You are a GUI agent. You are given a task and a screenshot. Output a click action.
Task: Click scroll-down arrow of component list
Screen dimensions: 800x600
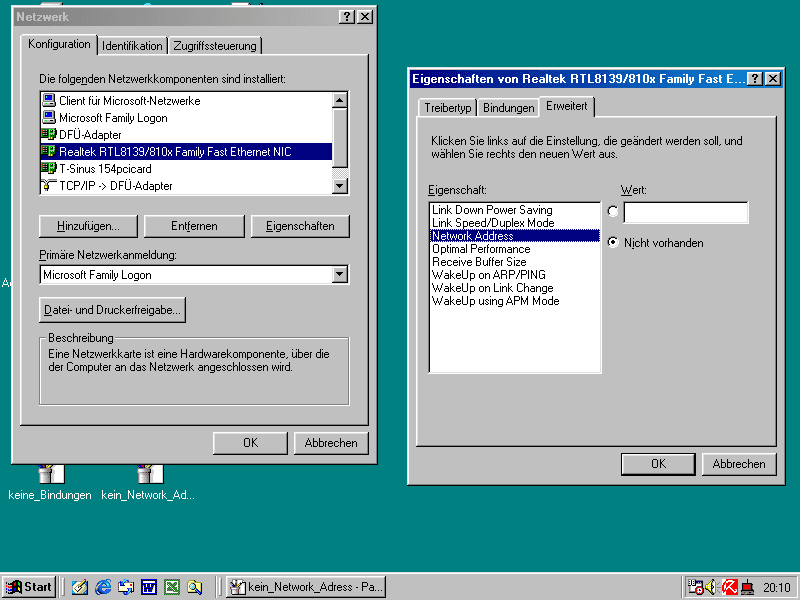point(340,186)
